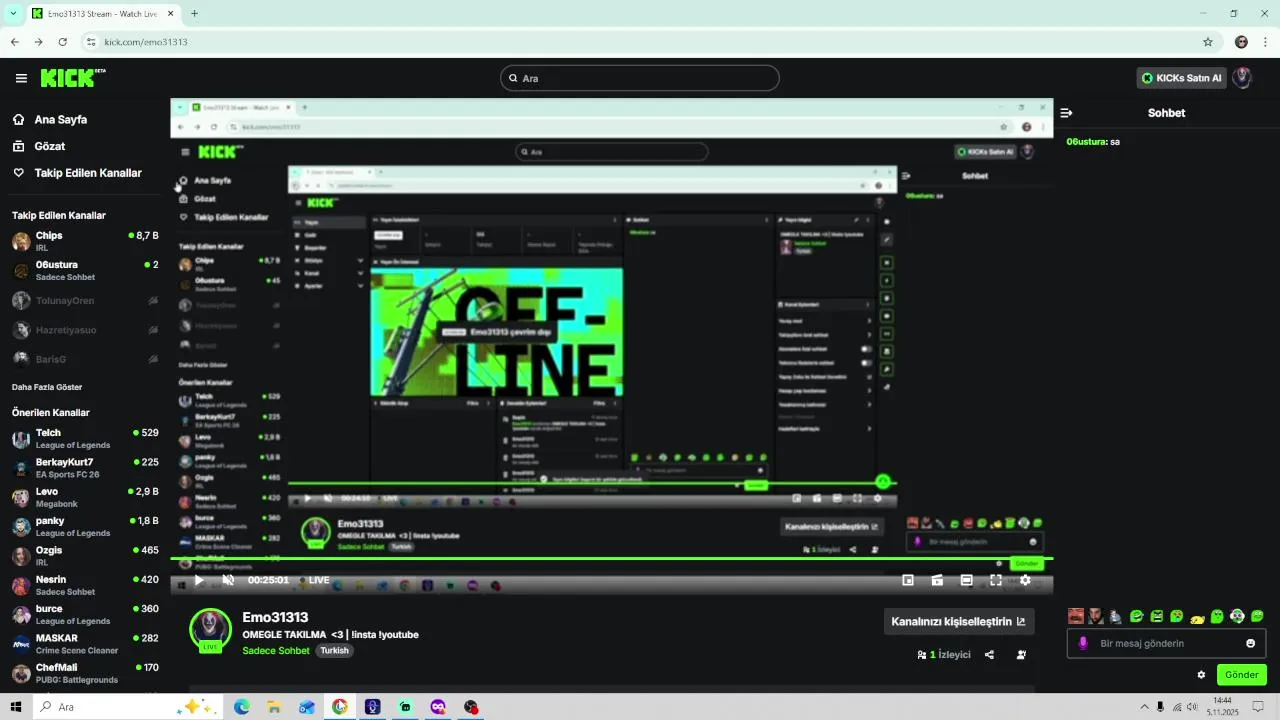Image resolution: width=1280 pixels, height=720 pixels.
Task: Open chat settings gear beside Gönder
Action: point(1201,675)
